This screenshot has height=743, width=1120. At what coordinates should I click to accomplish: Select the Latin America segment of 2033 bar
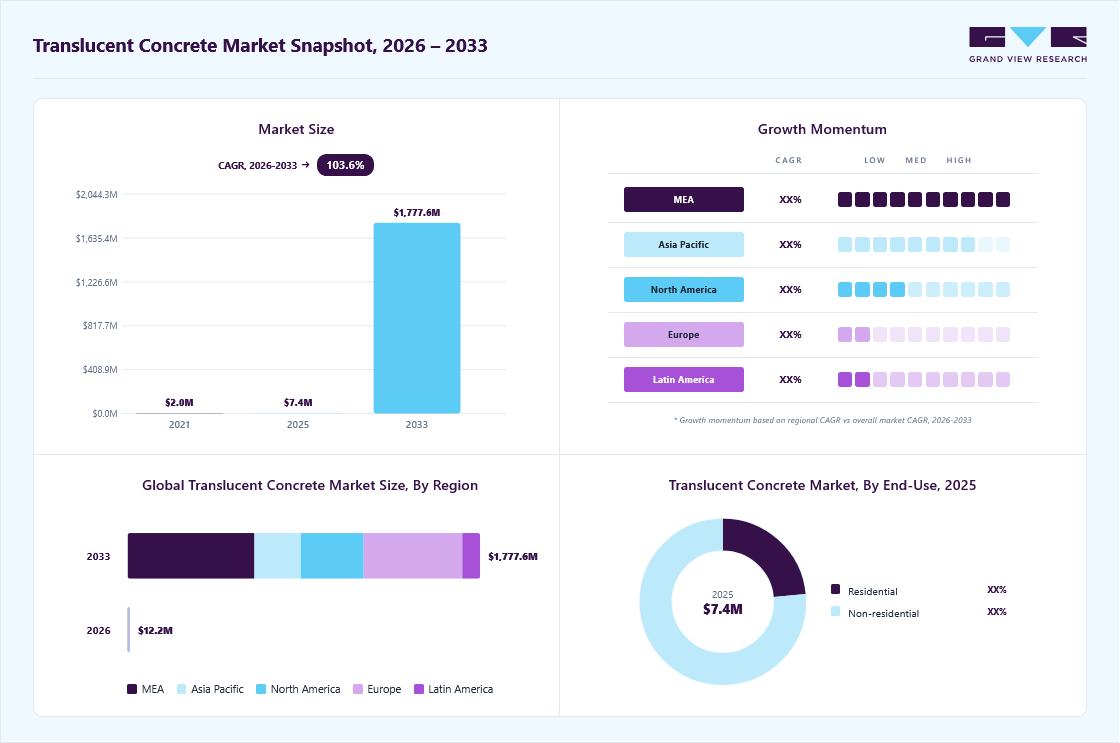471,556
